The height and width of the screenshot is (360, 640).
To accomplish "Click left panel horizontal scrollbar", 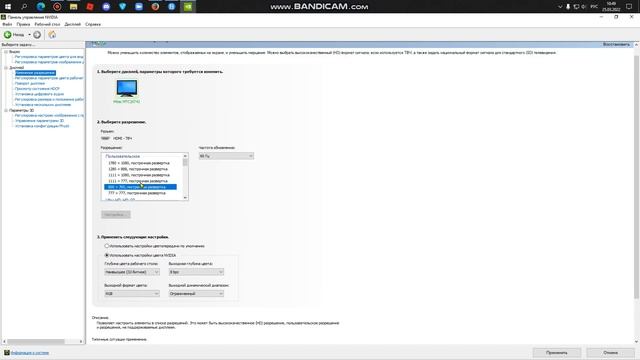I will (x=36, y=341).
